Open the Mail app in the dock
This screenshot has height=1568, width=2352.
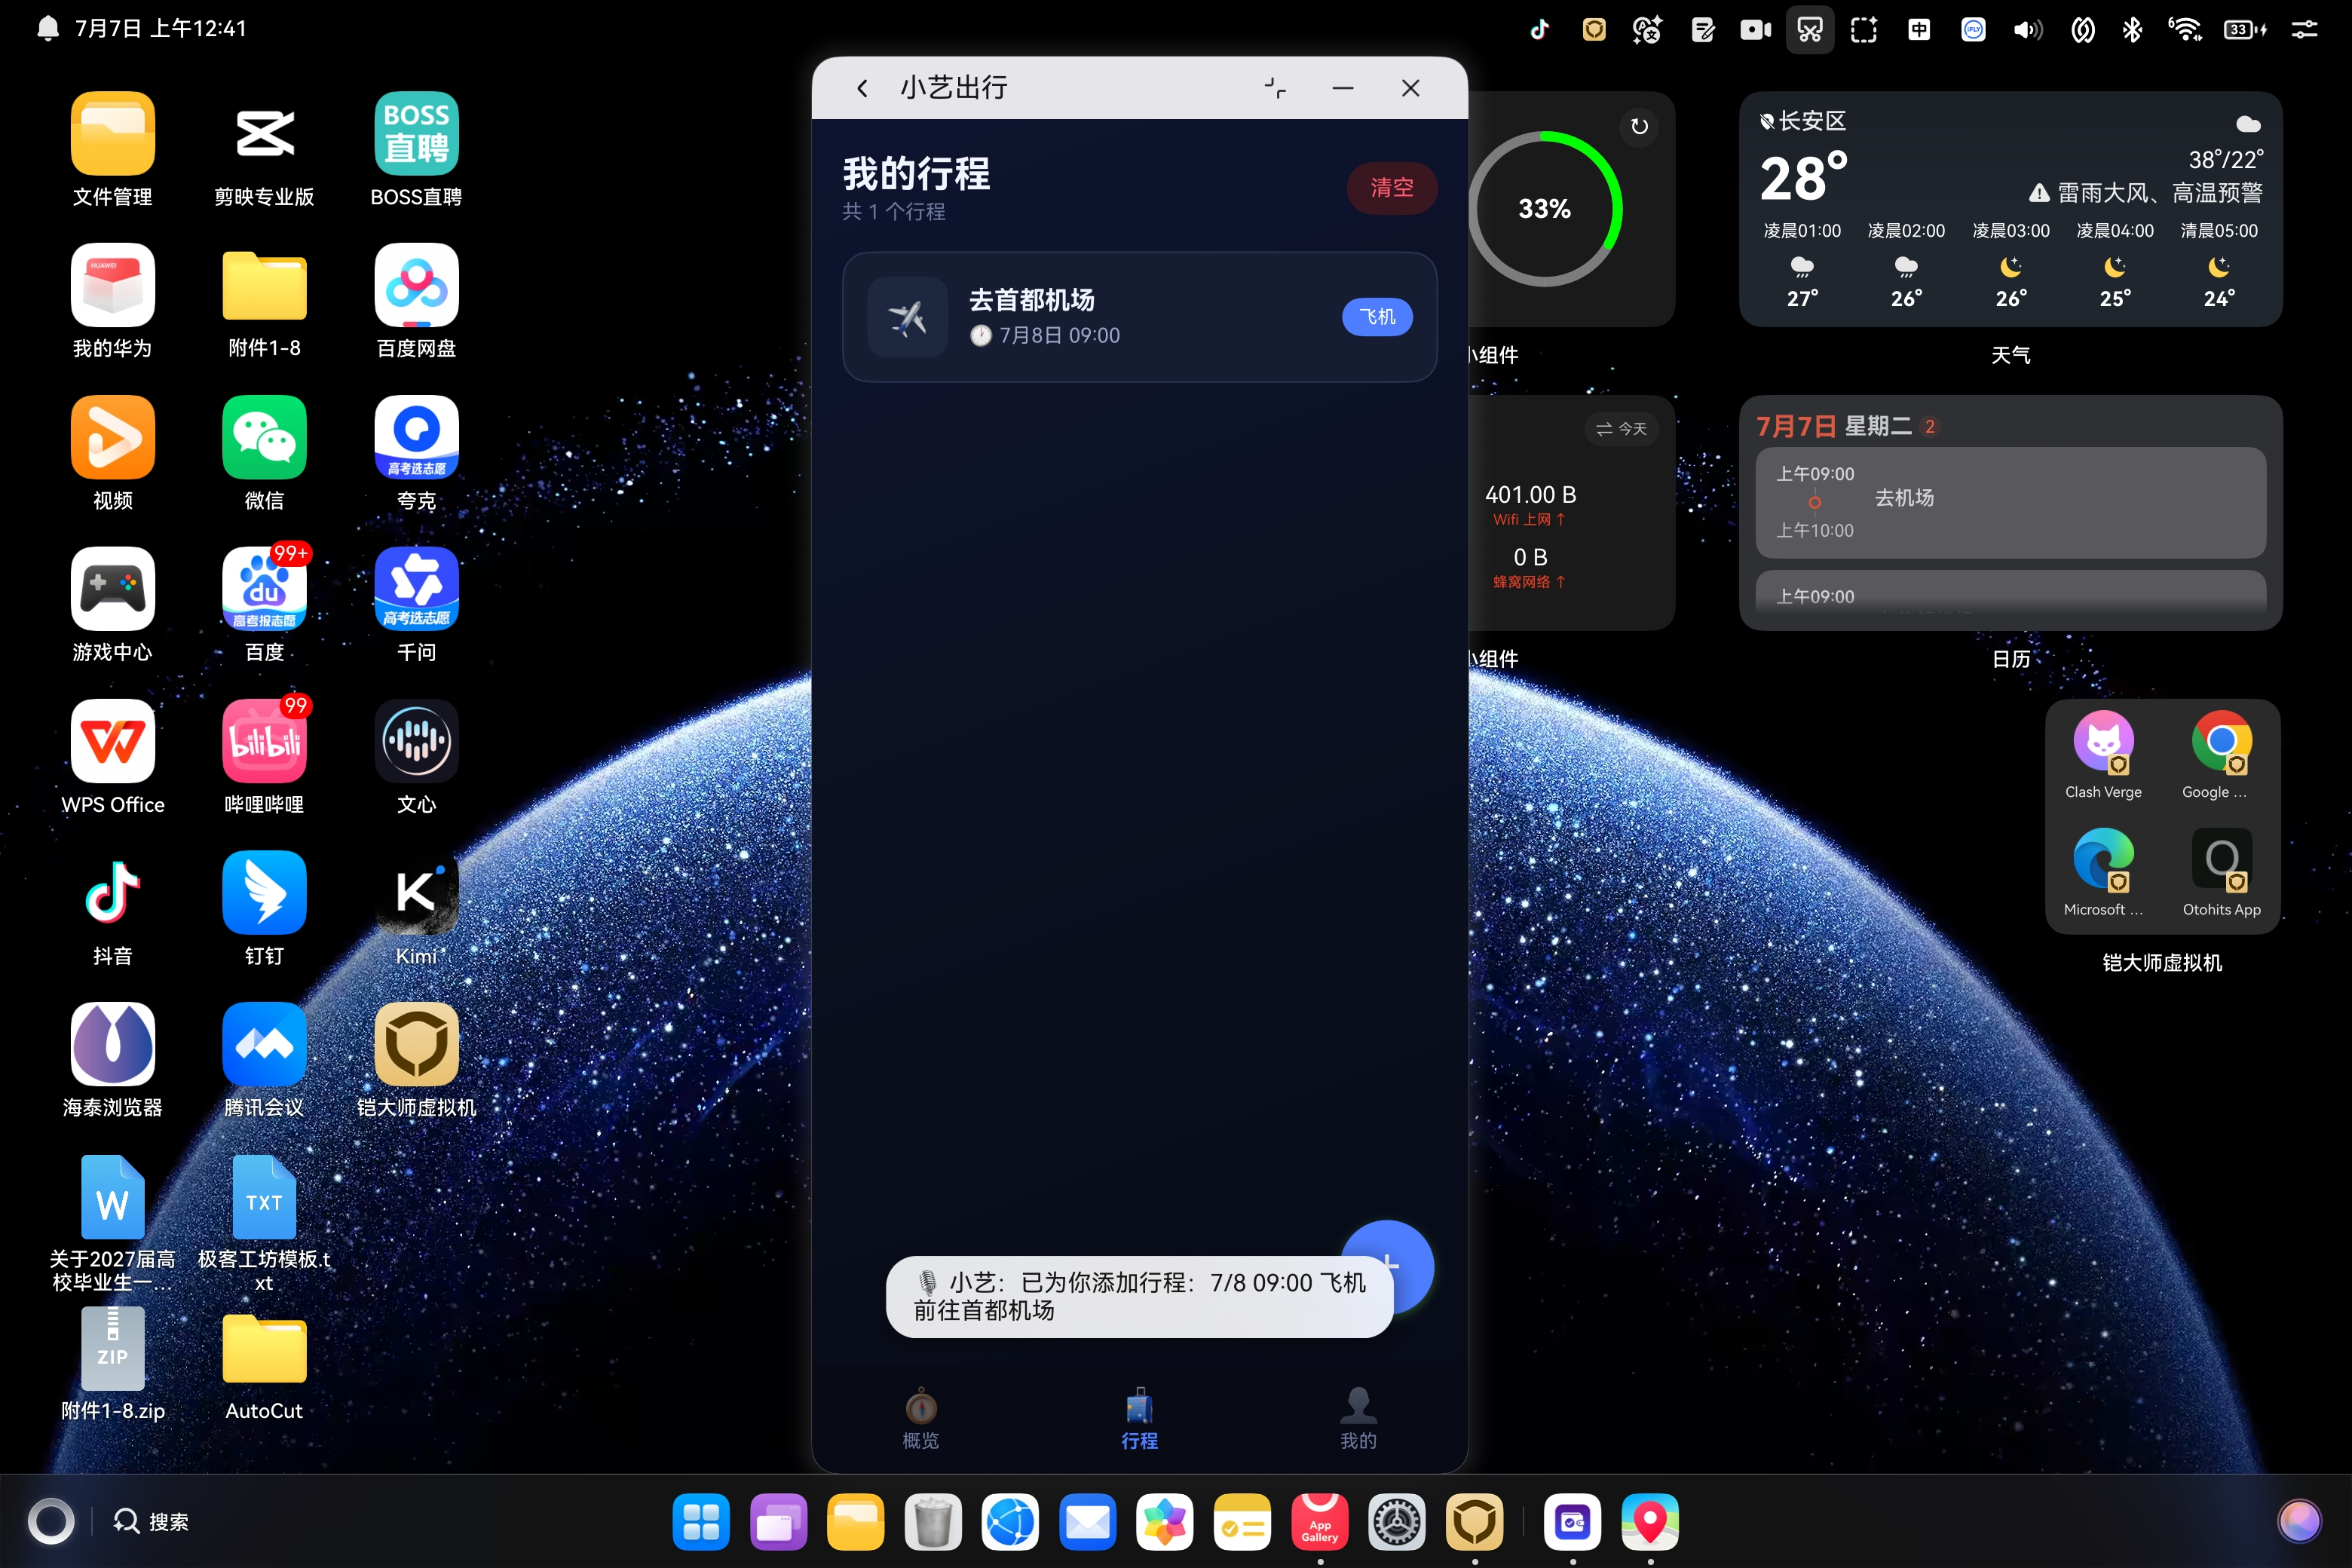[x=1087, y=1522]
